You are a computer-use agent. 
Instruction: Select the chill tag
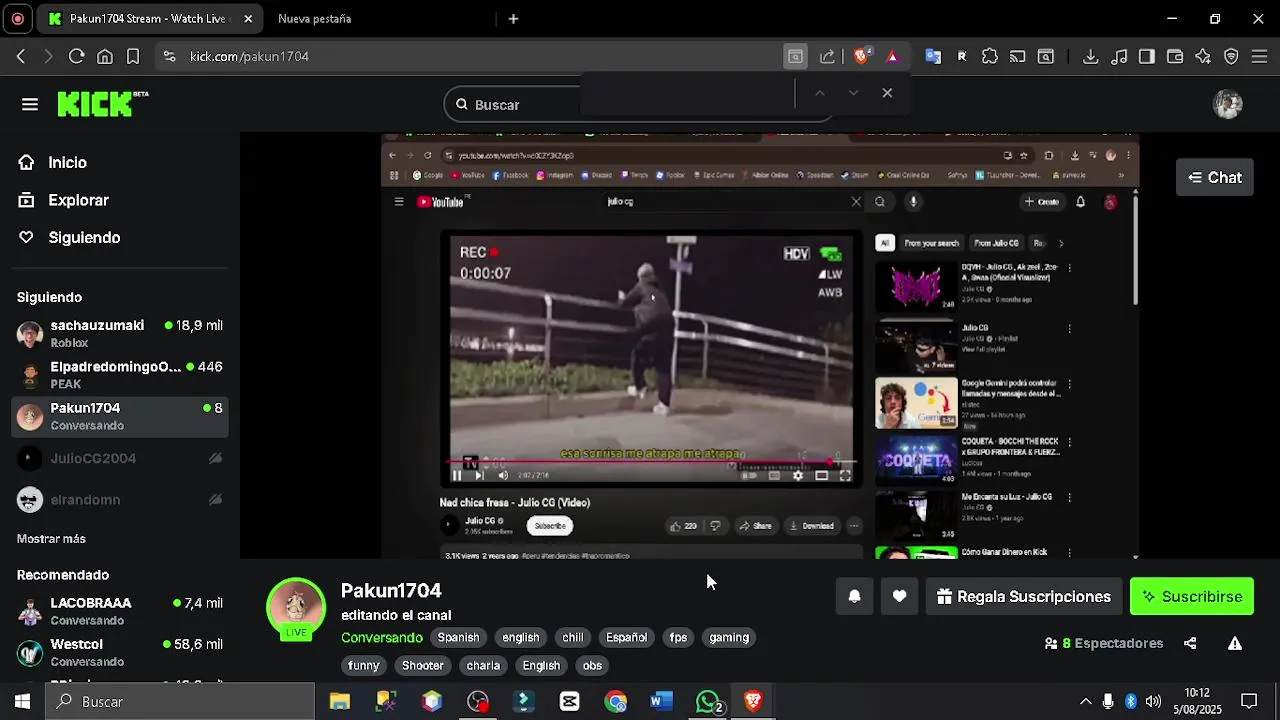click(573, 638)
